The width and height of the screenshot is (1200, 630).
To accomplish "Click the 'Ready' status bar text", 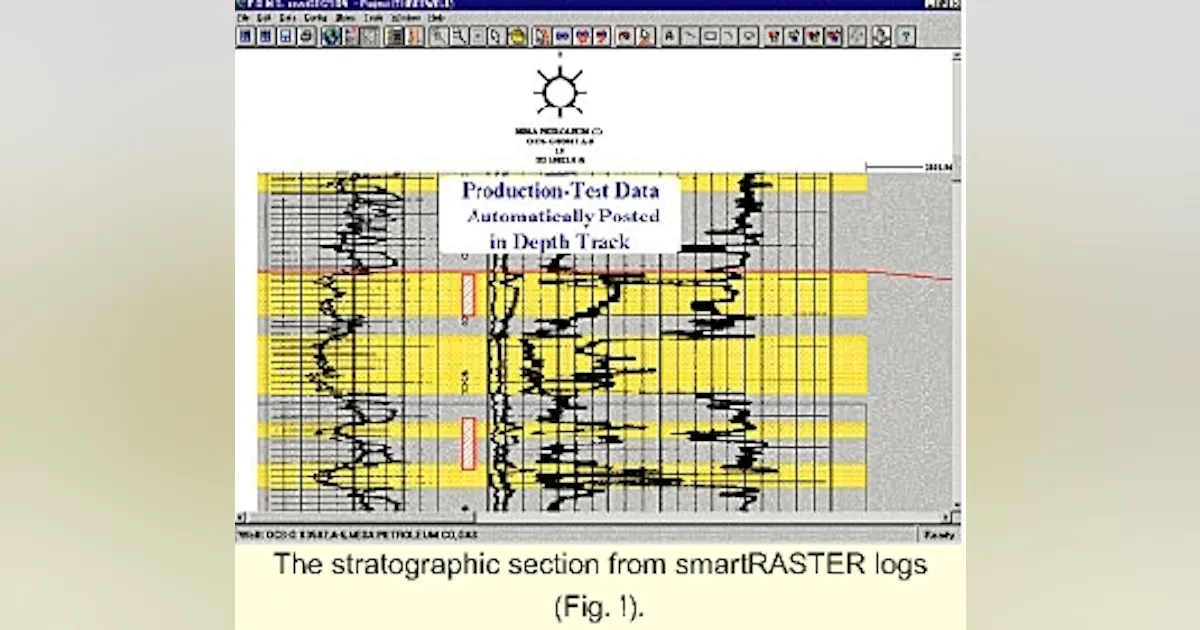I will tap(939, 535).
